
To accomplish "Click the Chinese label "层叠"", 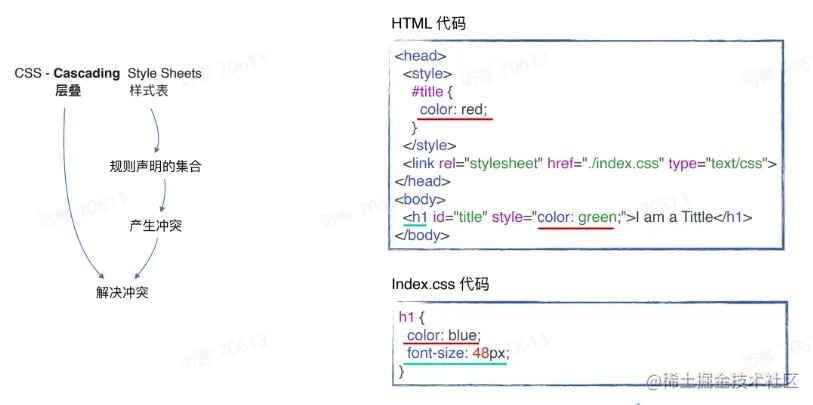I will [x=68, y=91].
